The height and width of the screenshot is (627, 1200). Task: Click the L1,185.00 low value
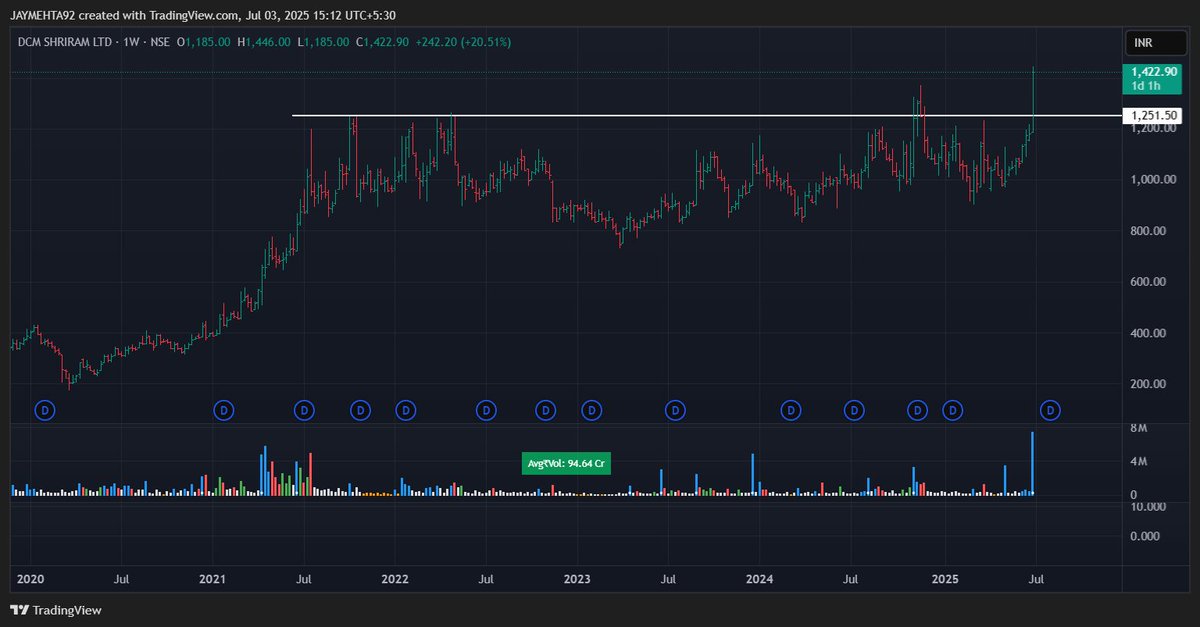[324, 42]
